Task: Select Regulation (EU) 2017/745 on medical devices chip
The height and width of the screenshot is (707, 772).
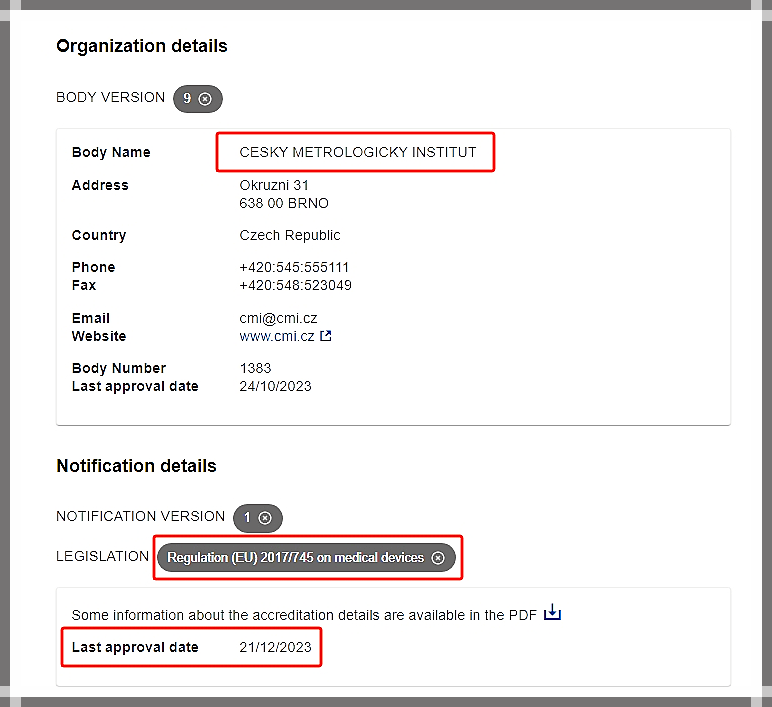Action: 306,558
